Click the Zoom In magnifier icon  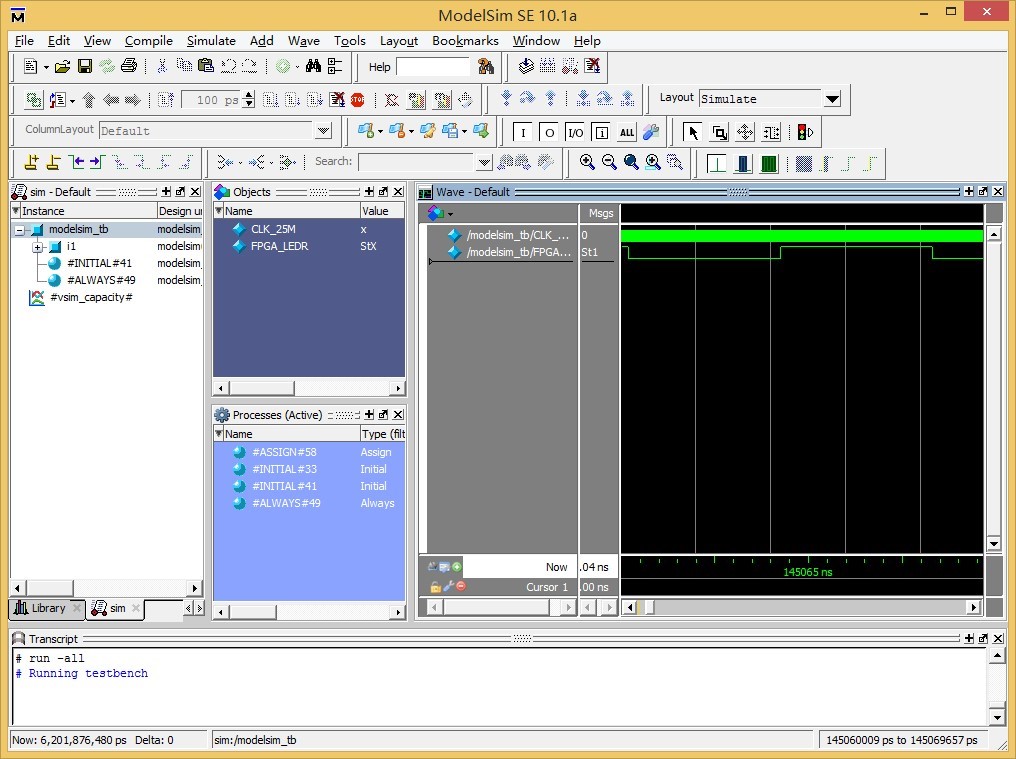[587, 162]
